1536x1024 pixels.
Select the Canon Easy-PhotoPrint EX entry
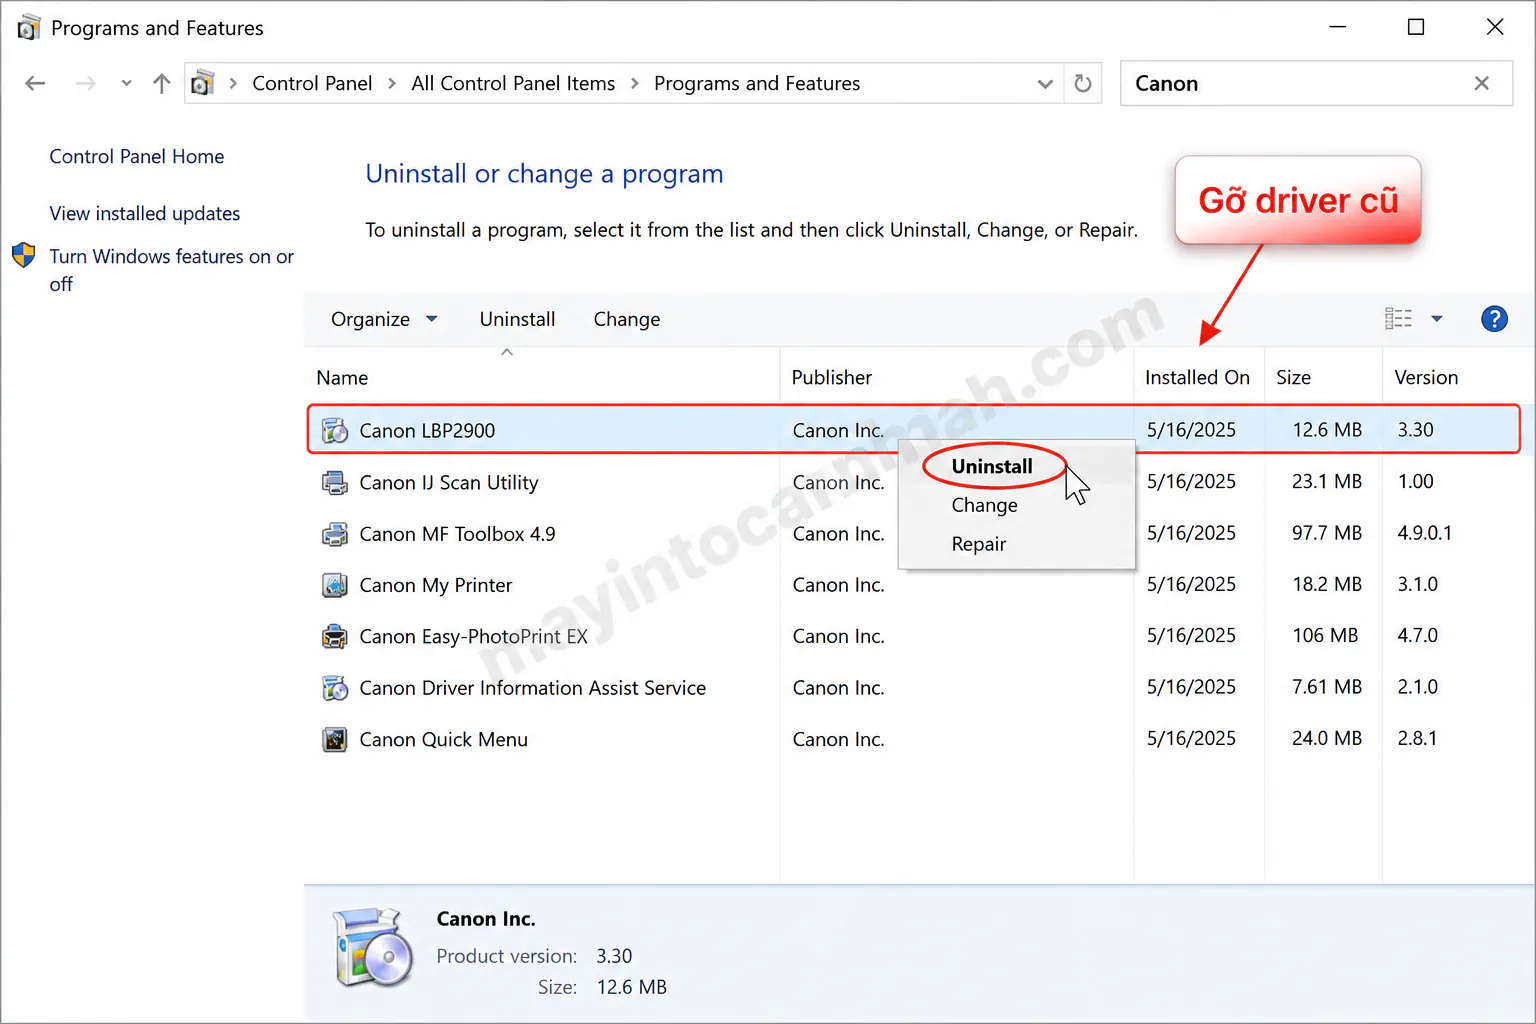point(473,637)
